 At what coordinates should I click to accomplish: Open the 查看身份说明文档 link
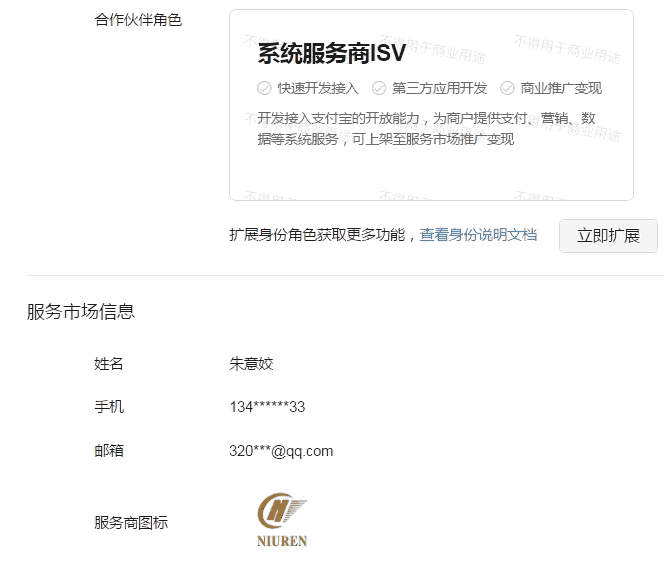pos(478,235)
